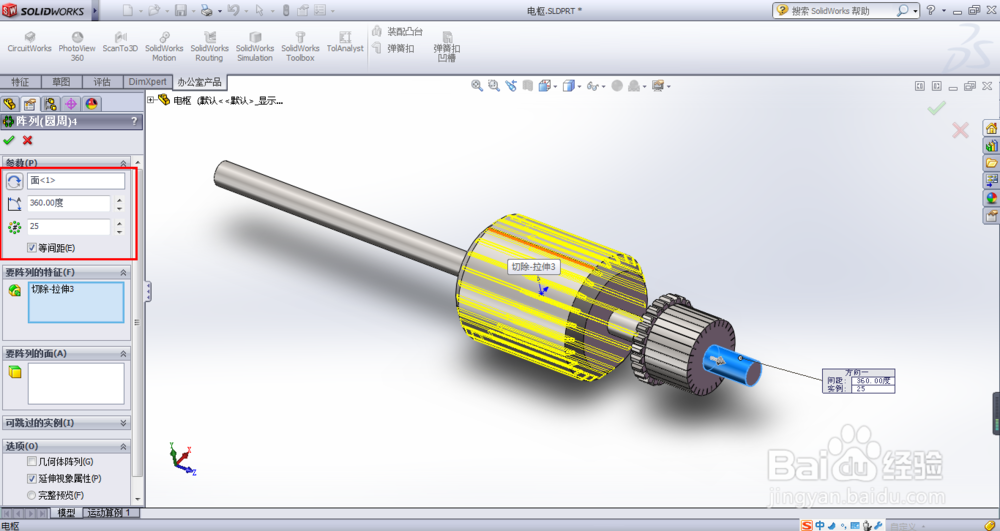
Task: Collapse the 要阵列的特征(F) section
Action: point(123,272)
